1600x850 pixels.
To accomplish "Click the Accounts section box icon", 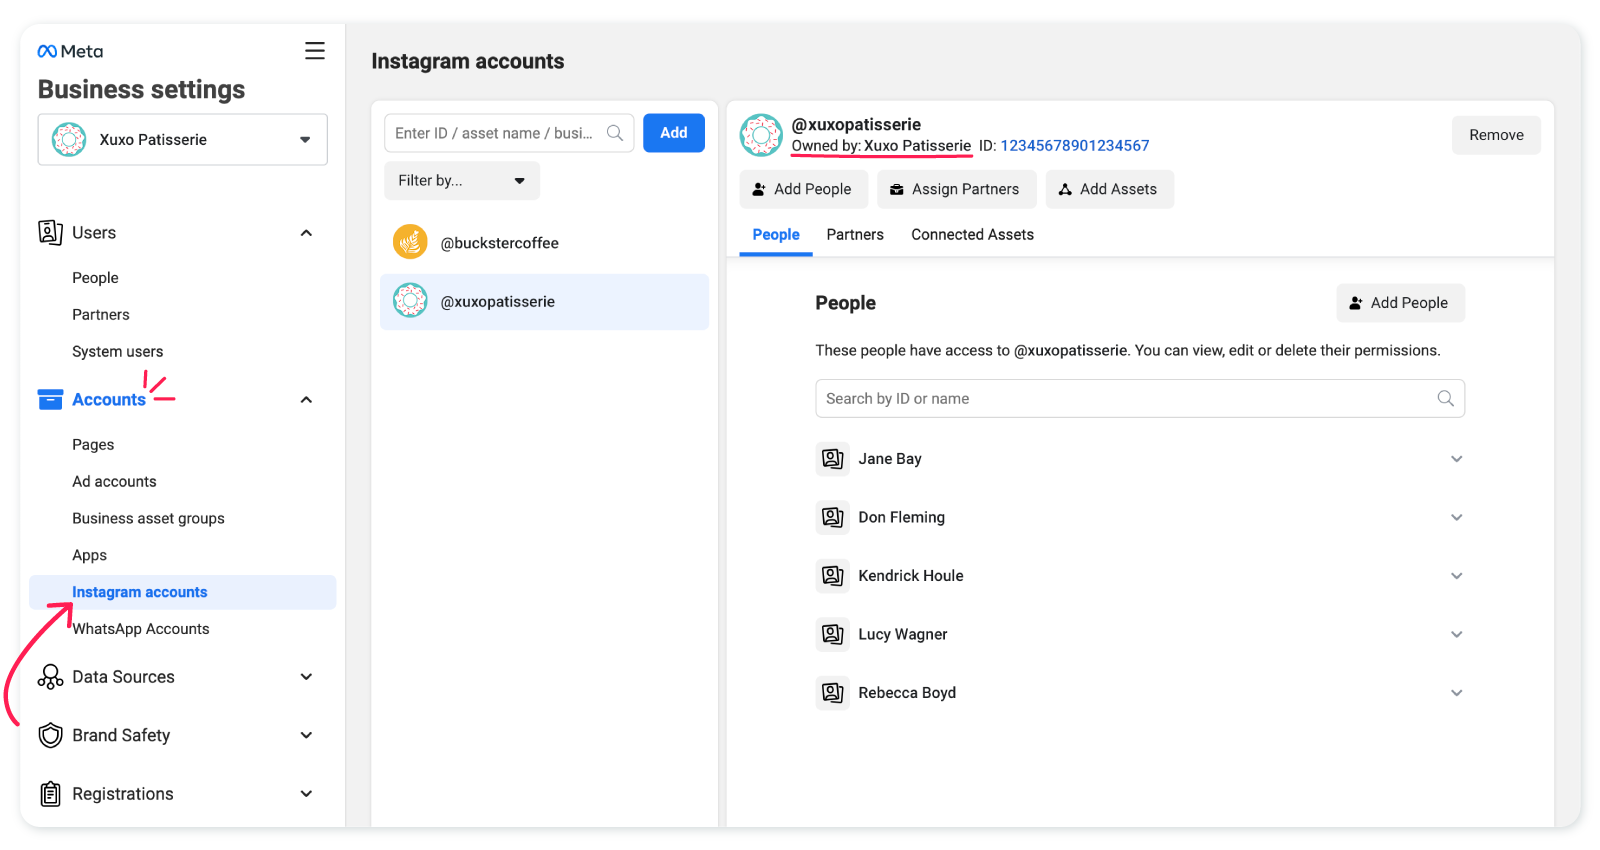I will coord(50,400).
